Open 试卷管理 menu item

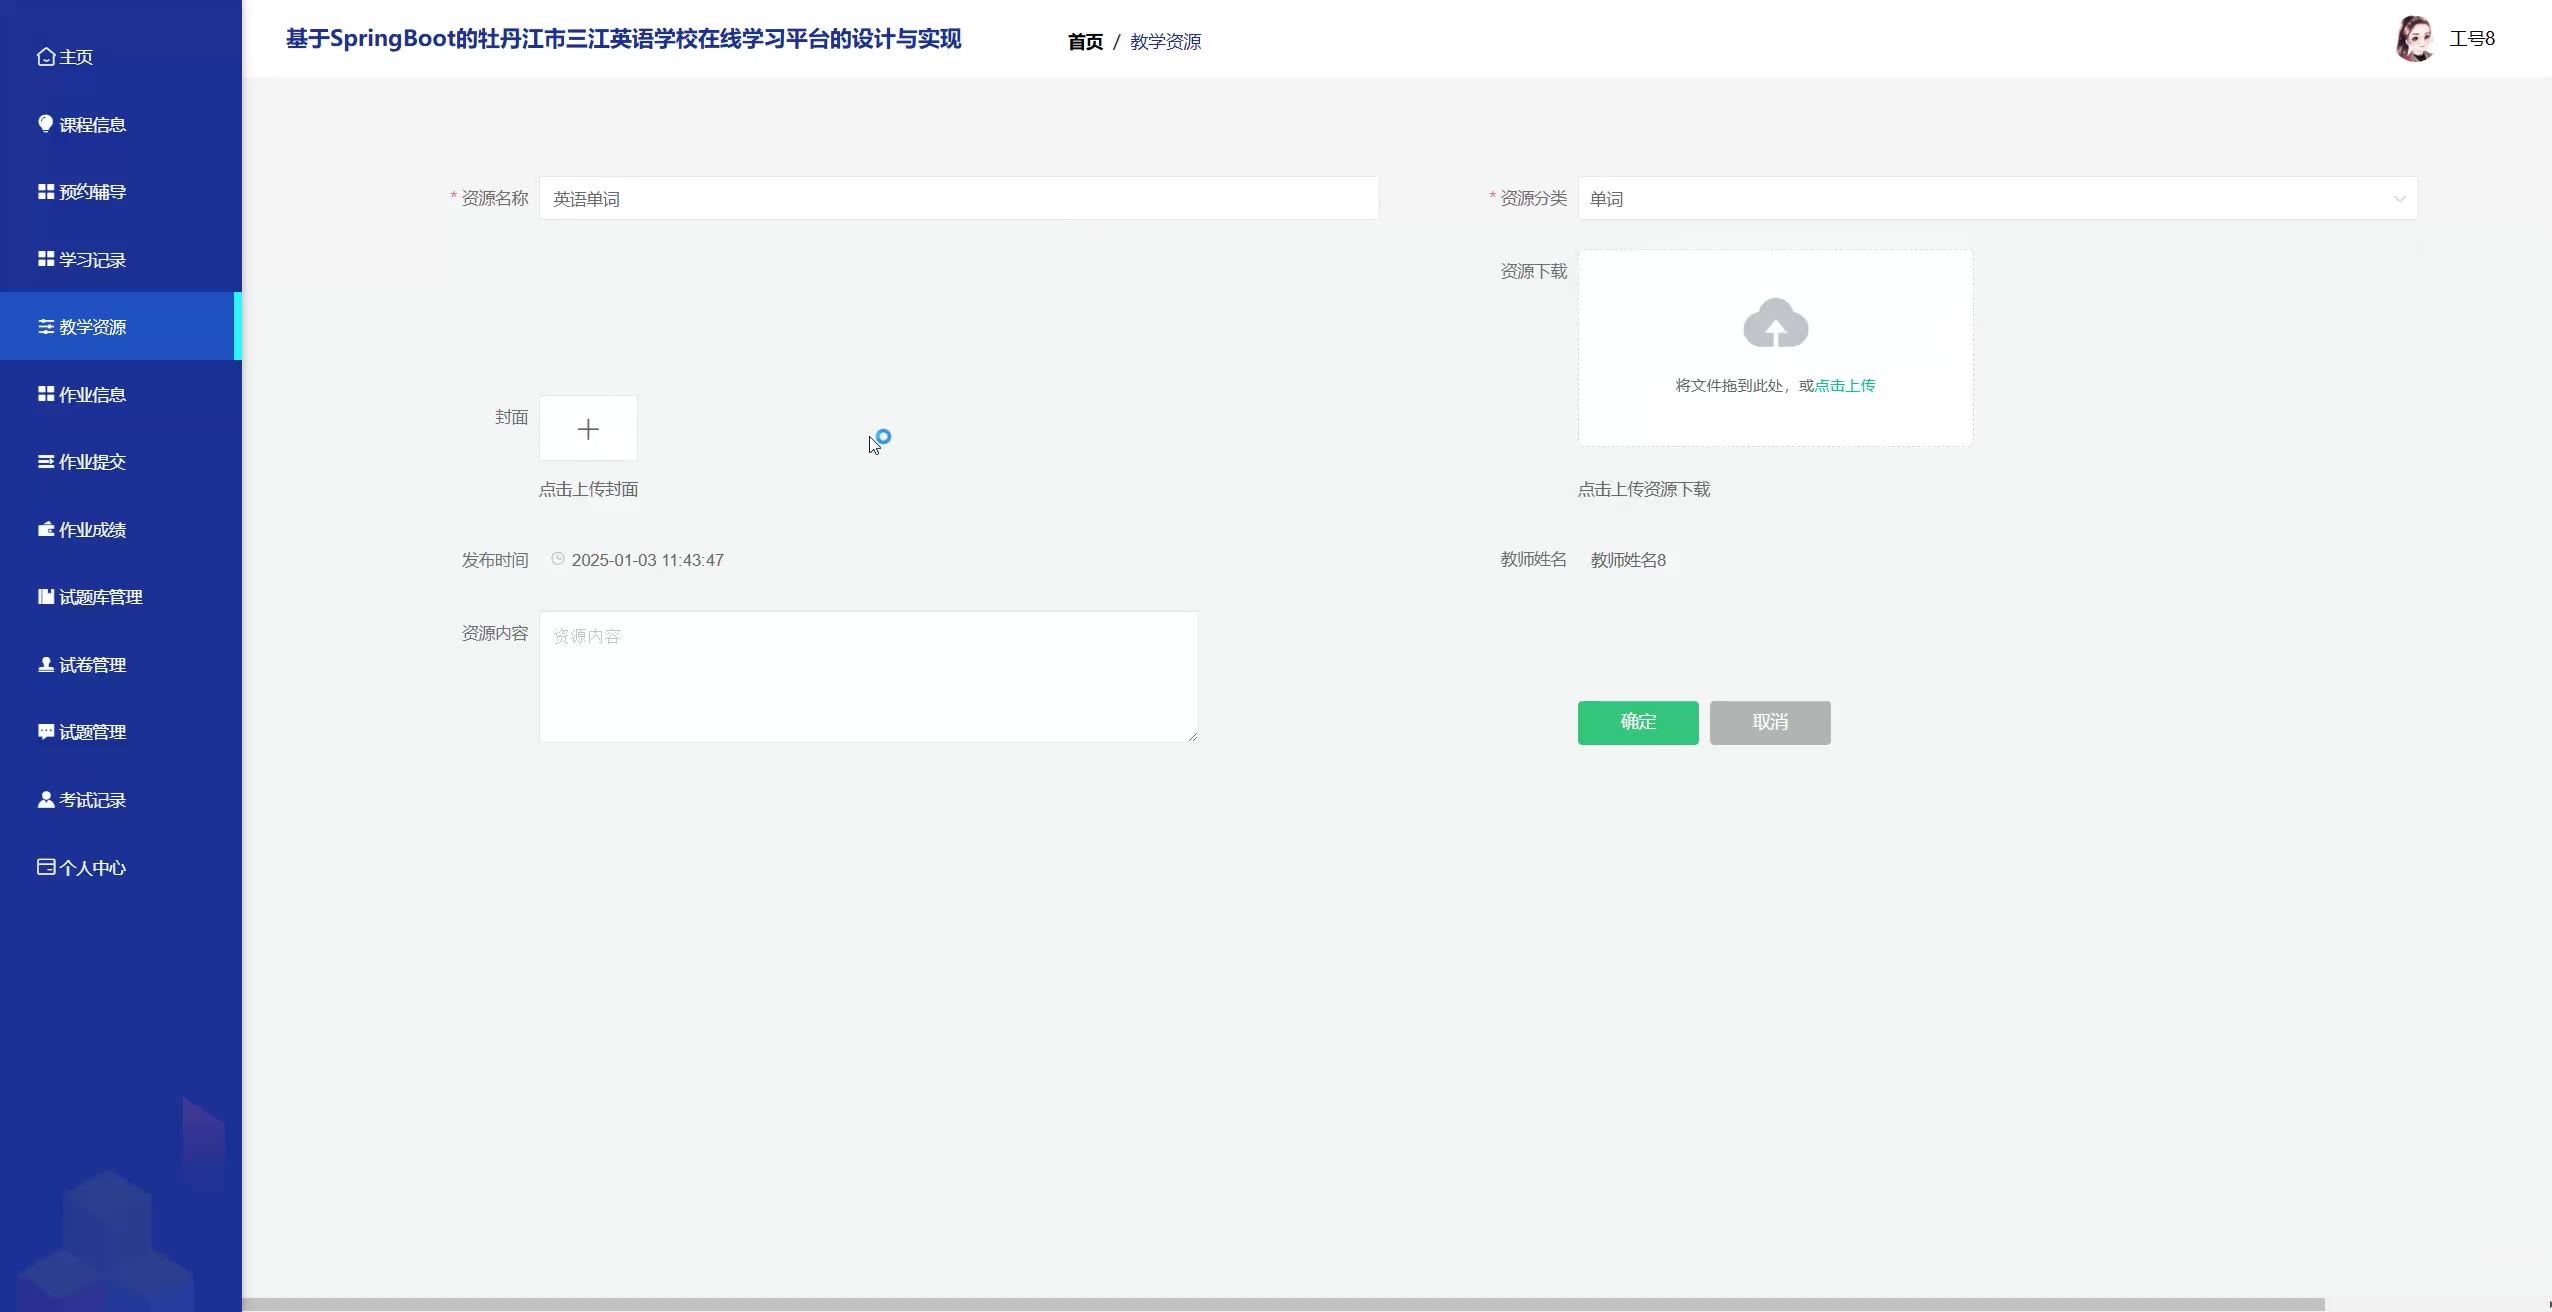tap(92, 665)
